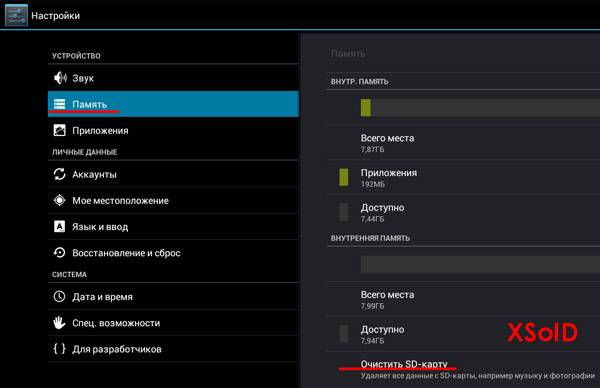Tap the Дата и время clock icon
Viewport: 600px width, 388px height.
point(59,296)
